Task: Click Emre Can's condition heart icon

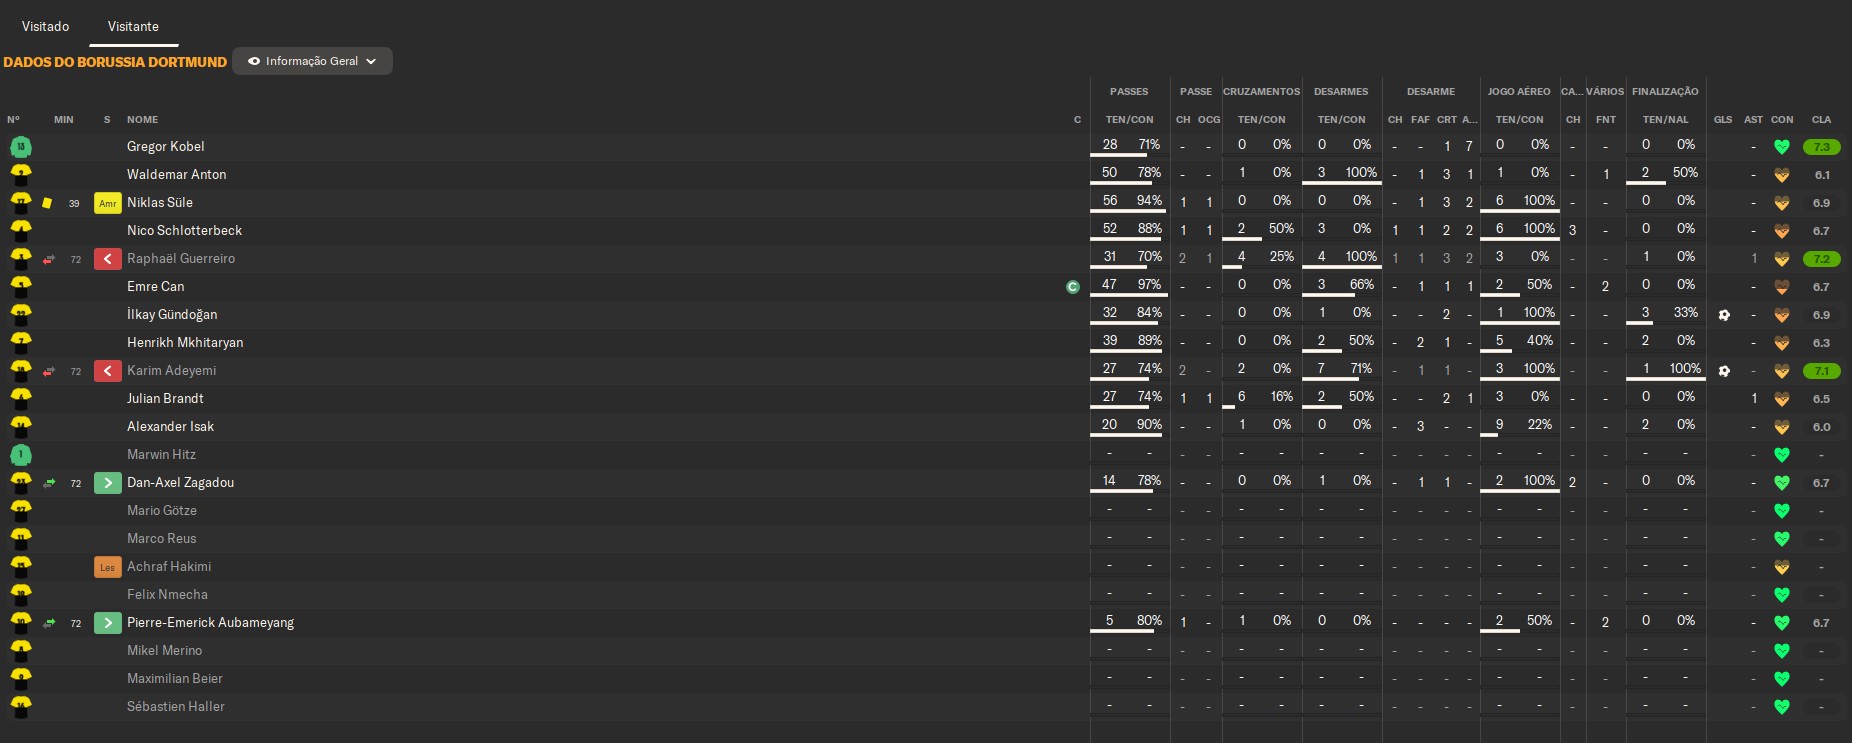Action: (x=1781, y=287)
